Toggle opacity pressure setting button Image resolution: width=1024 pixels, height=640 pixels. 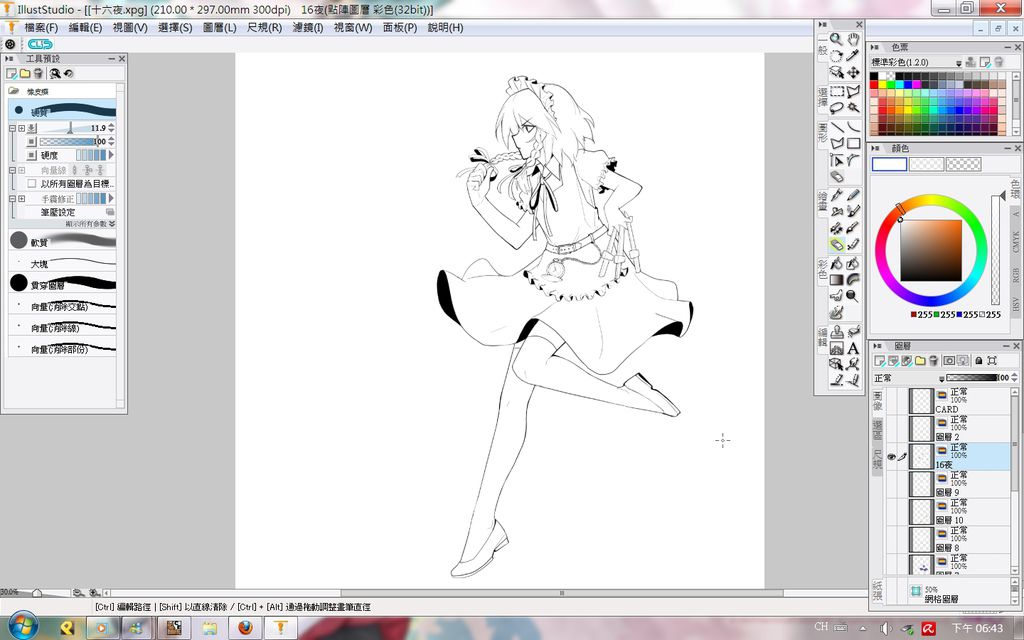tap(31, 142)
